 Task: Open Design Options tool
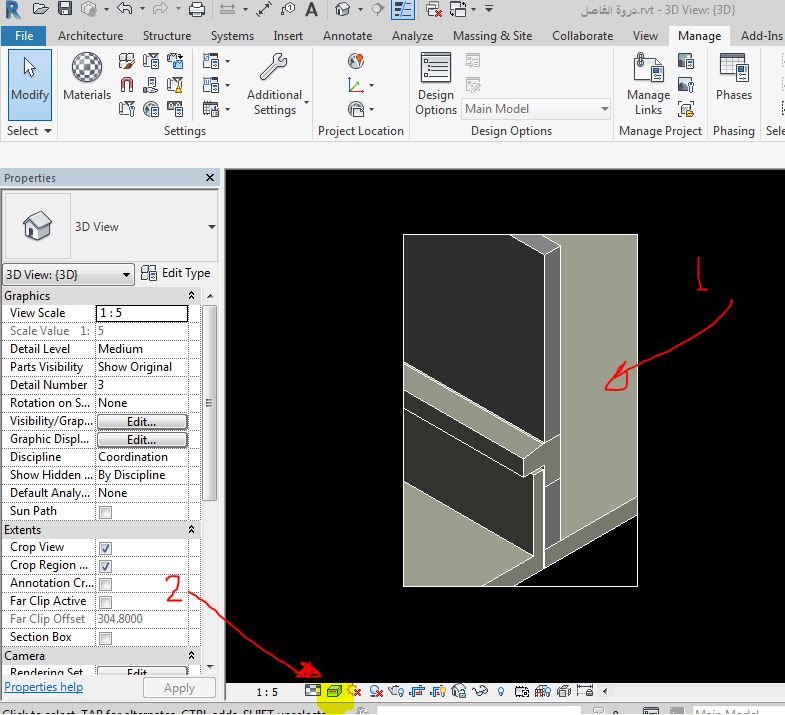[436, 84]
